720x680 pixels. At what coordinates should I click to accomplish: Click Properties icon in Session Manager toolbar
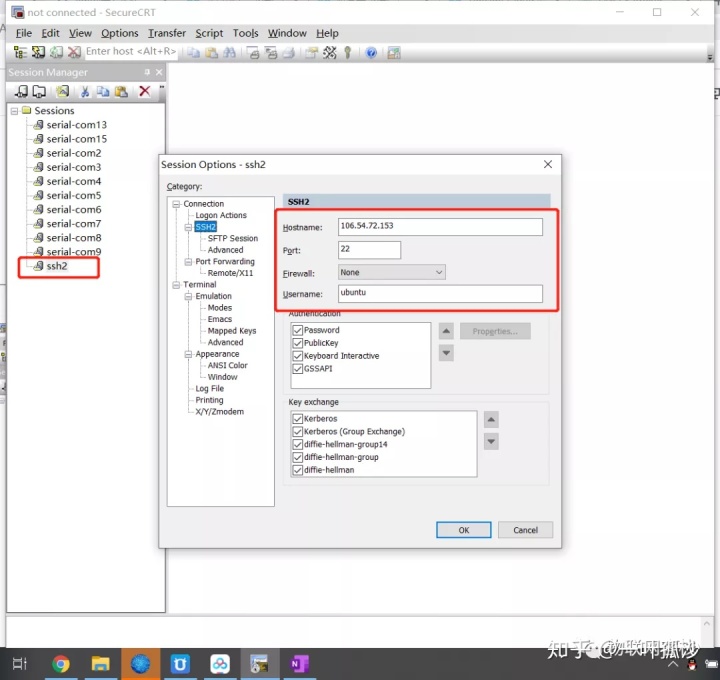click(x=62, y=91)
